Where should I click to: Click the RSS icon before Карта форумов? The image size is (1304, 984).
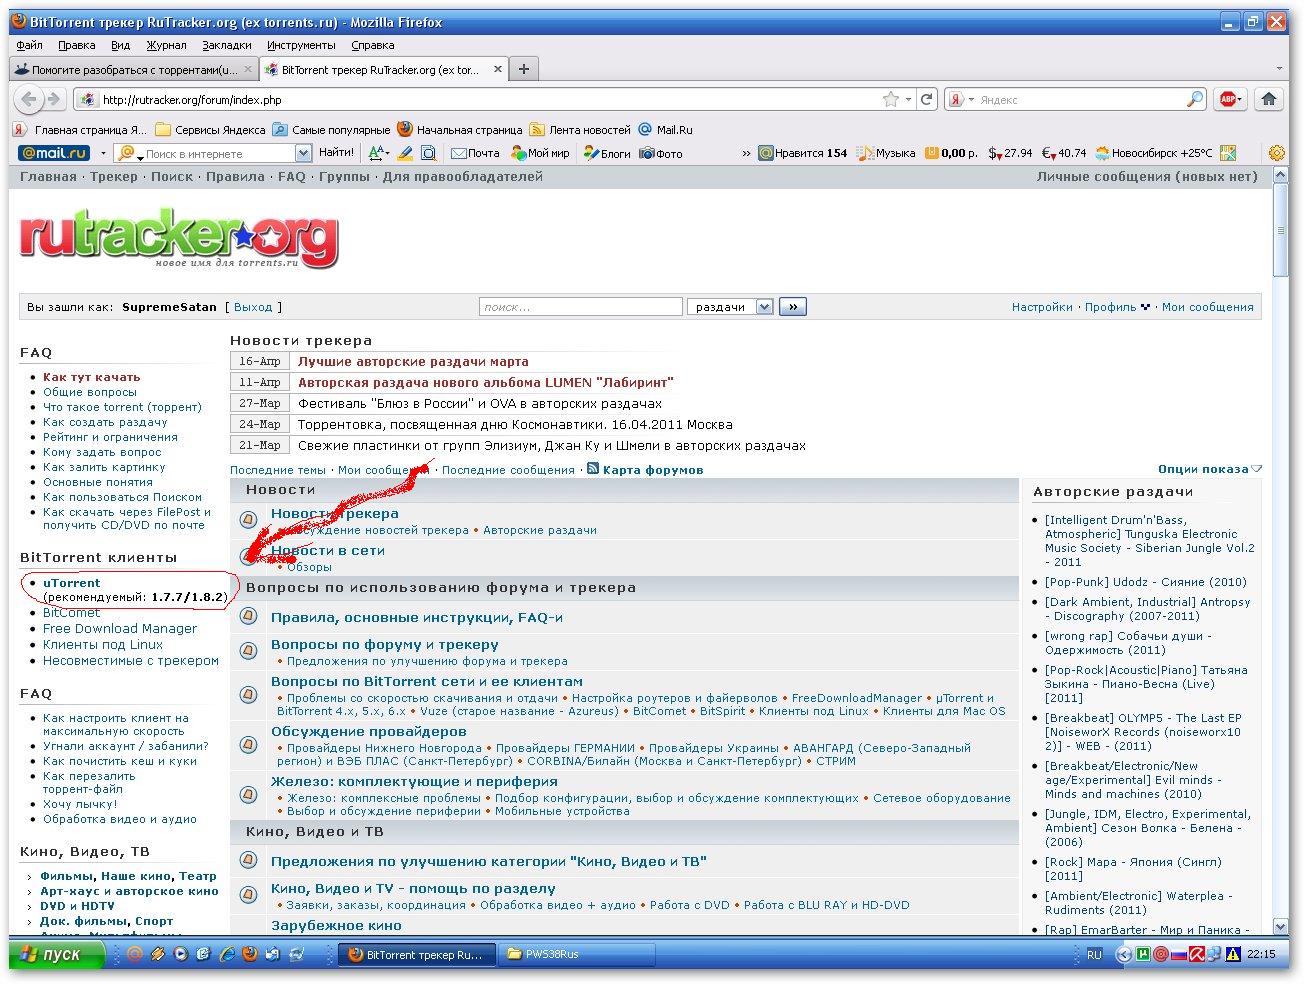593,468
